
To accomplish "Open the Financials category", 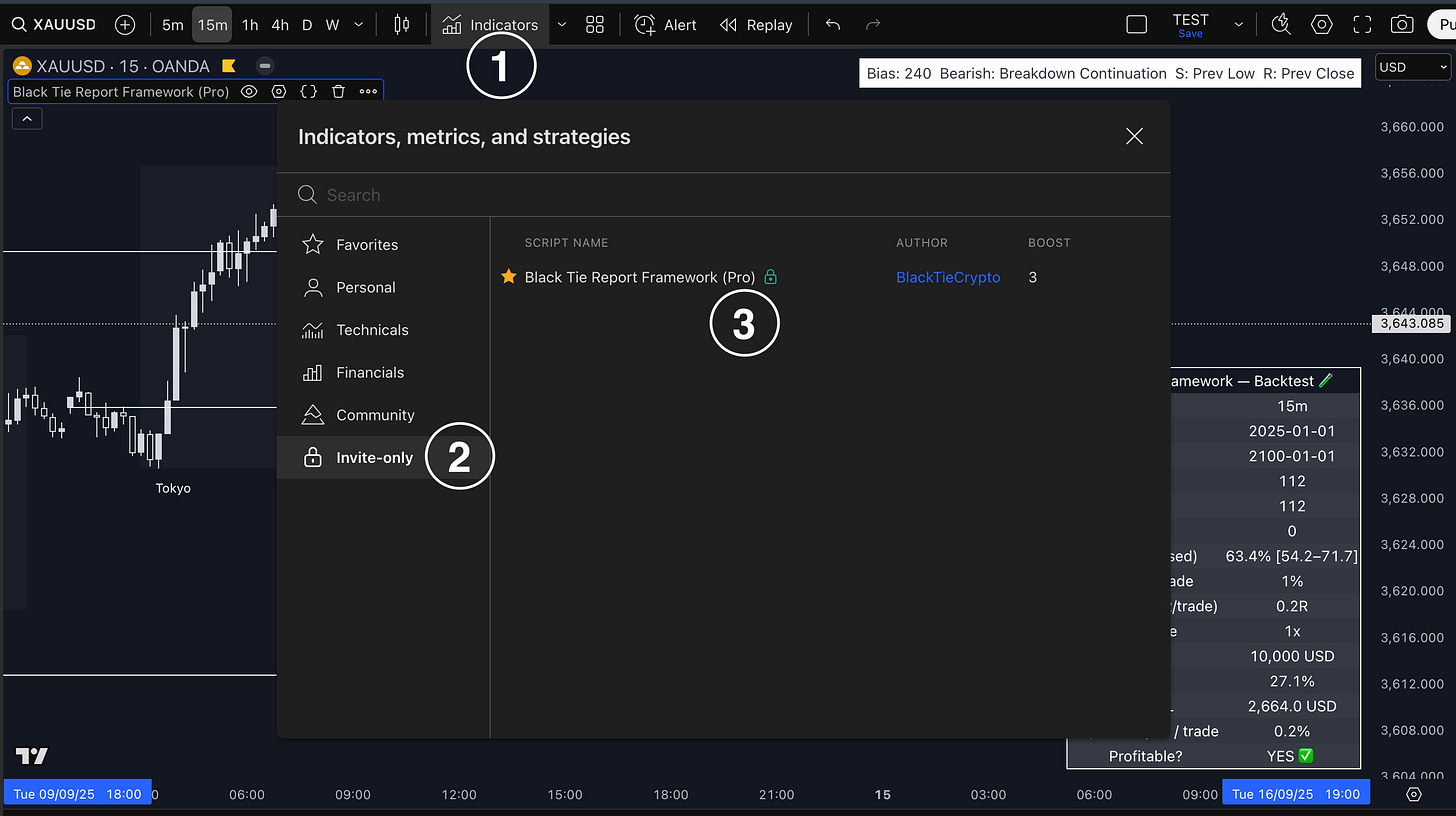I will click(383, 373).
